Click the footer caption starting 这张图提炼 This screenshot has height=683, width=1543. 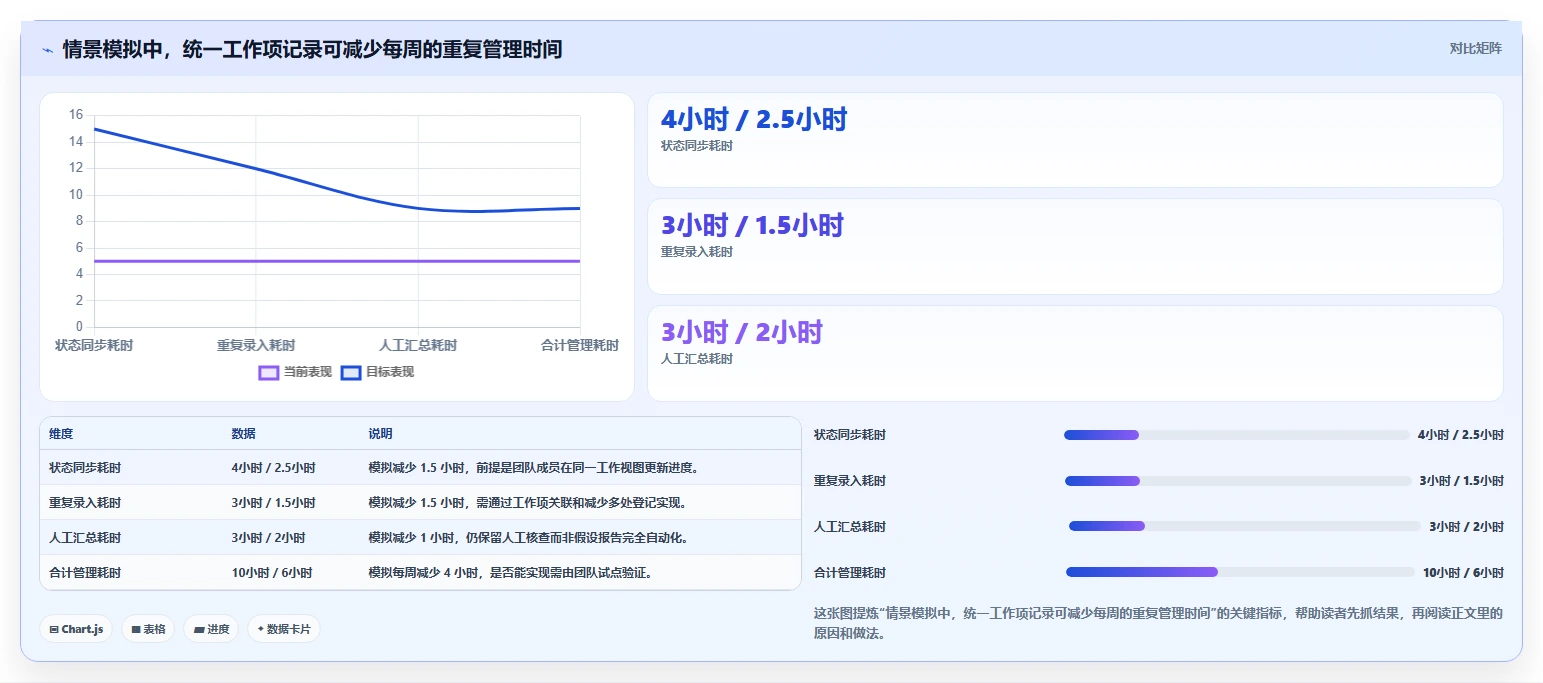click(x=1158, y=623)
